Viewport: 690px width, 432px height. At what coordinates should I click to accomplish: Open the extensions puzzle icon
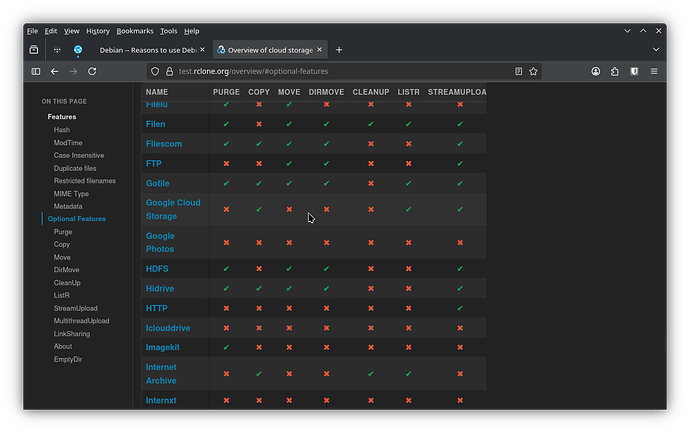(615, 71)
